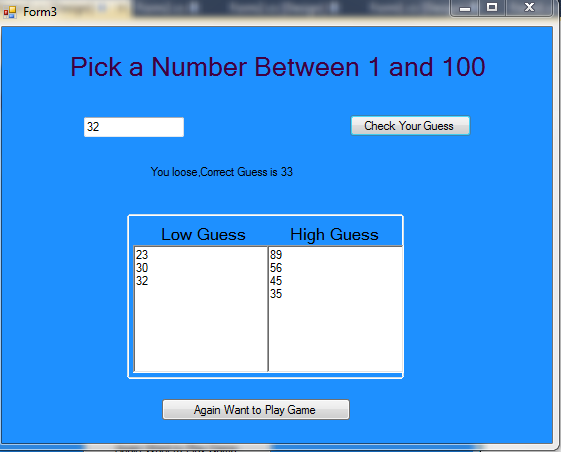Viewport: 561px width, 452px height.
Task: Close the Form3 window
Action: pyautogui.click(x=529, y=8)
